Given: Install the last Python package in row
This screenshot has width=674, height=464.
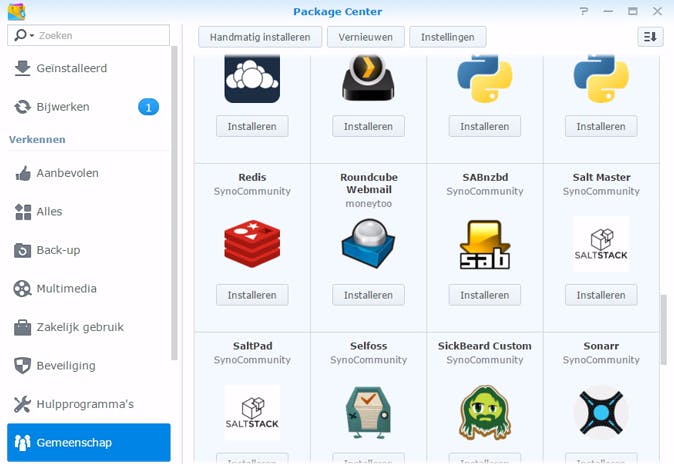Looking at the screenshot, I should [601, 126].
